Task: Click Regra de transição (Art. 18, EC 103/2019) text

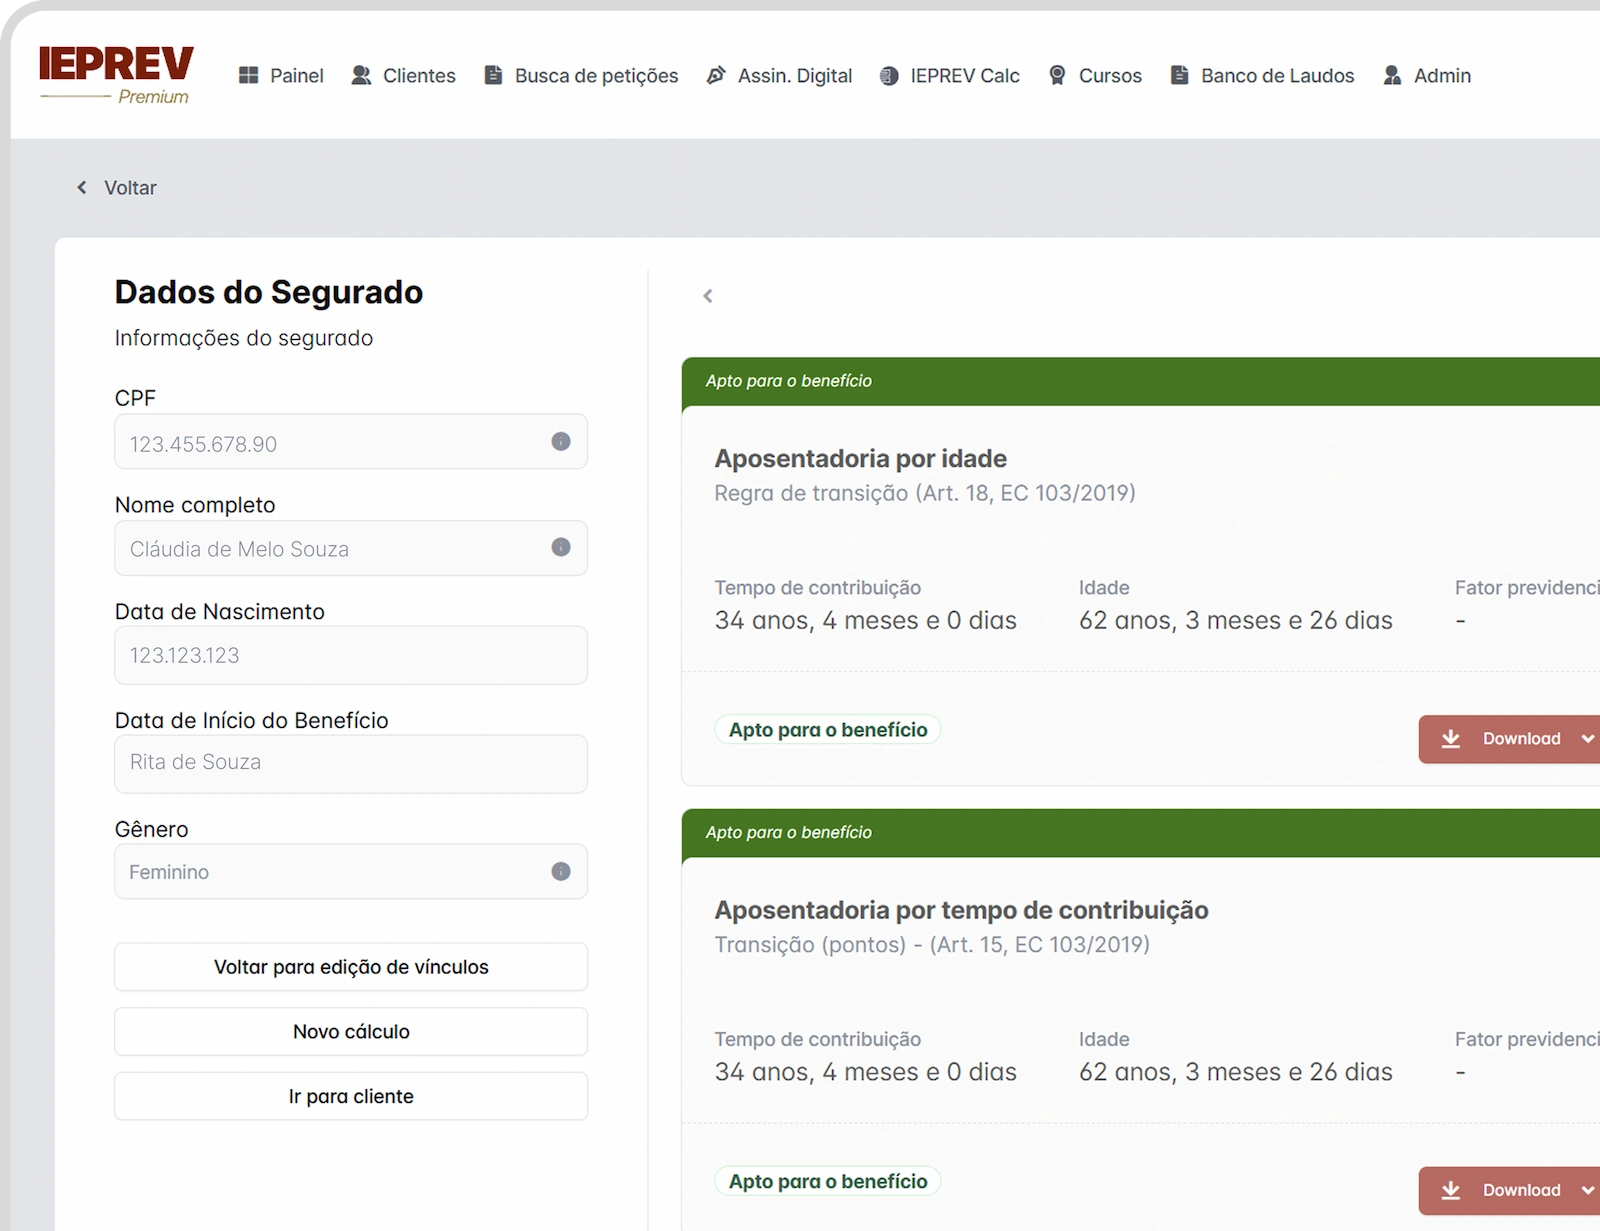Action: (x=925, y=493)
